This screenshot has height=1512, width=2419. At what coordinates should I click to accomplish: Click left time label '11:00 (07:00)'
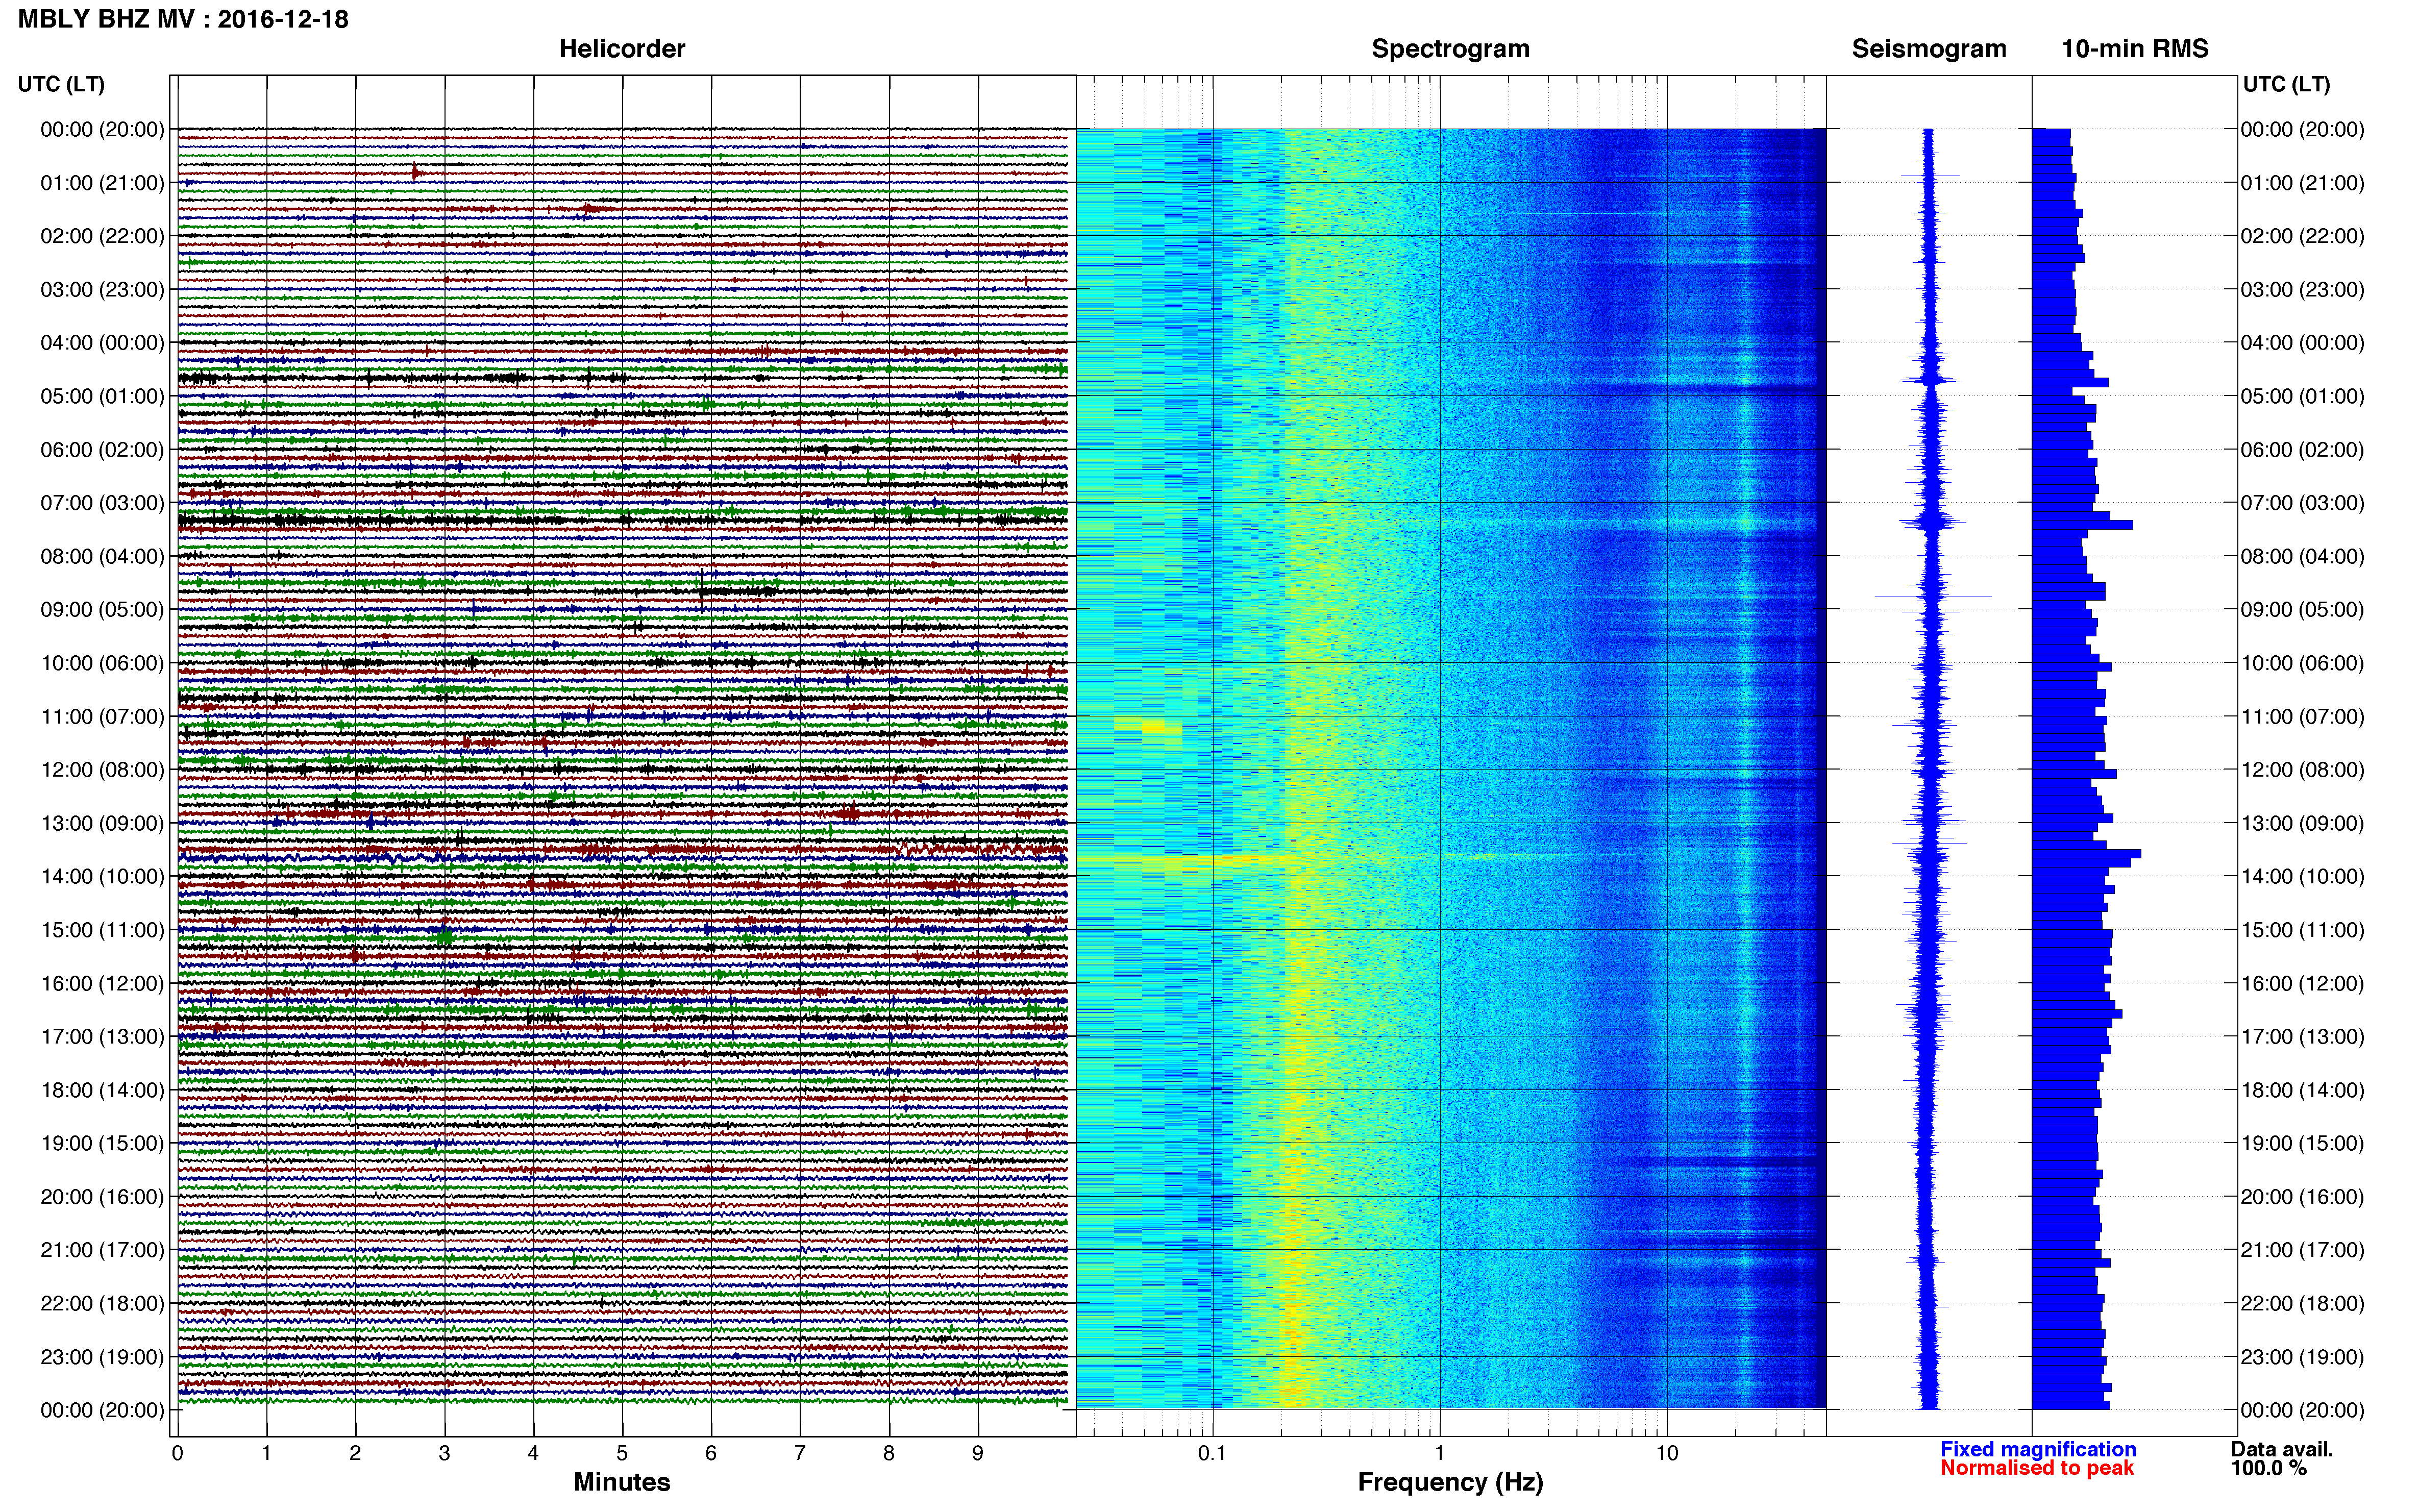102,717
